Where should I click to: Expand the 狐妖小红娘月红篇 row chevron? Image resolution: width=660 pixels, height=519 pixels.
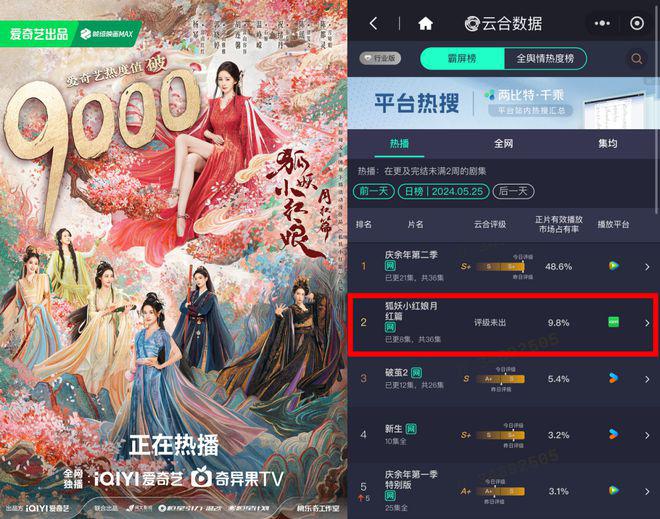click(647, 323)
